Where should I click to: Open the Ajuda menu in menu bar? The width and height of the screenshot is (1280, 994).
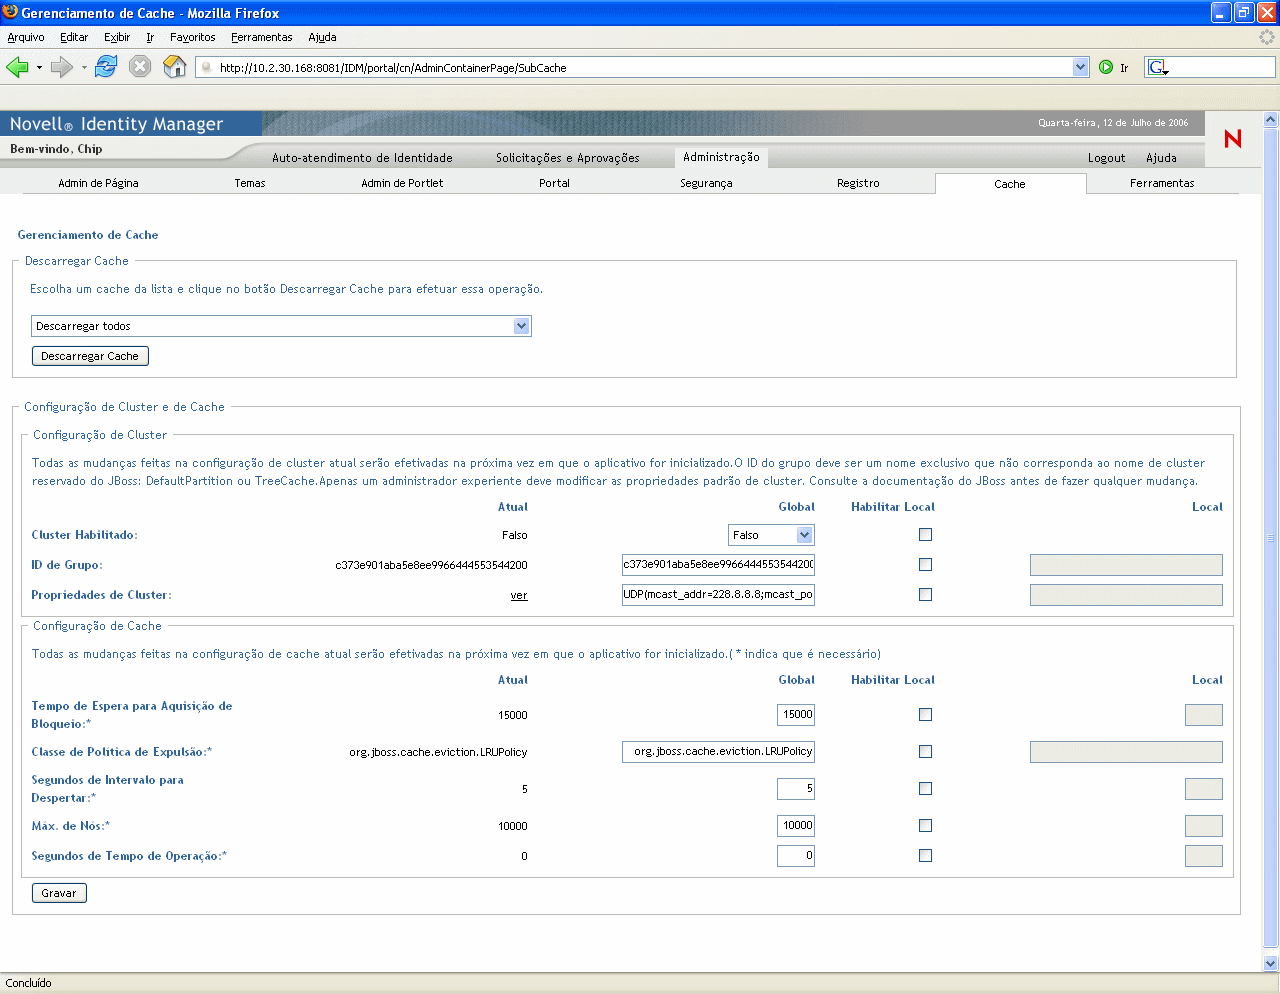tap(322, 37)
